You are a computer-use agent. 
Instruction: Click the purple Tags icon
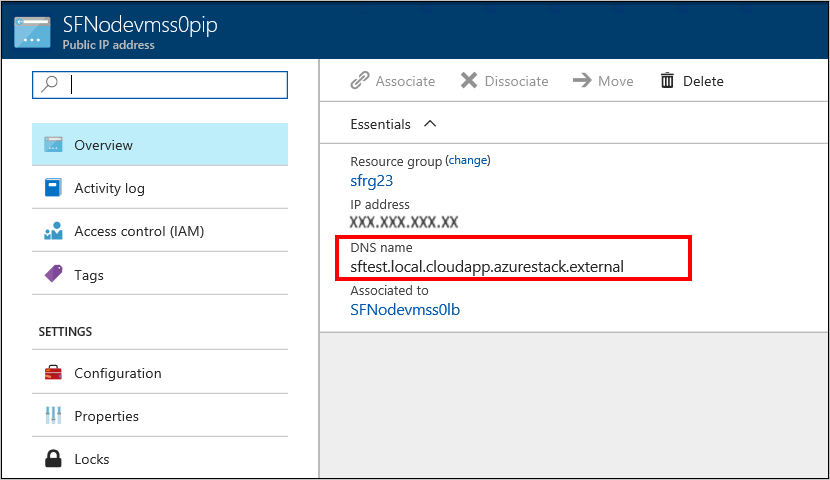53,274
